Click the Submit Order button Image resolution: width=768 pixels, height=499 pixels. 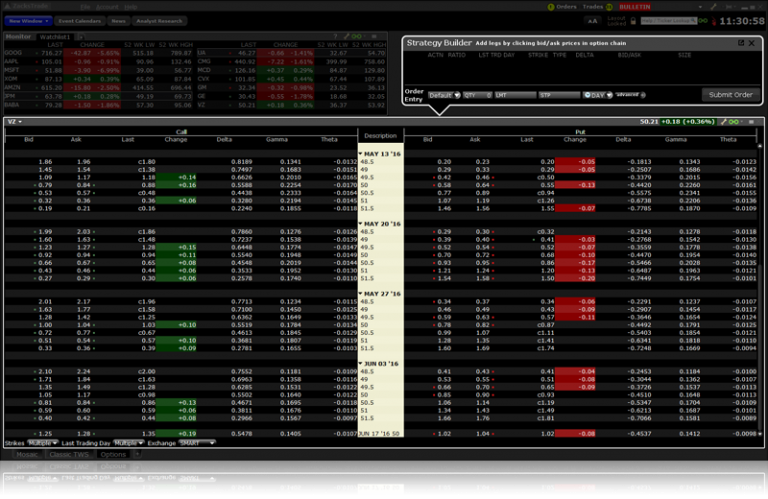[730, 95]
